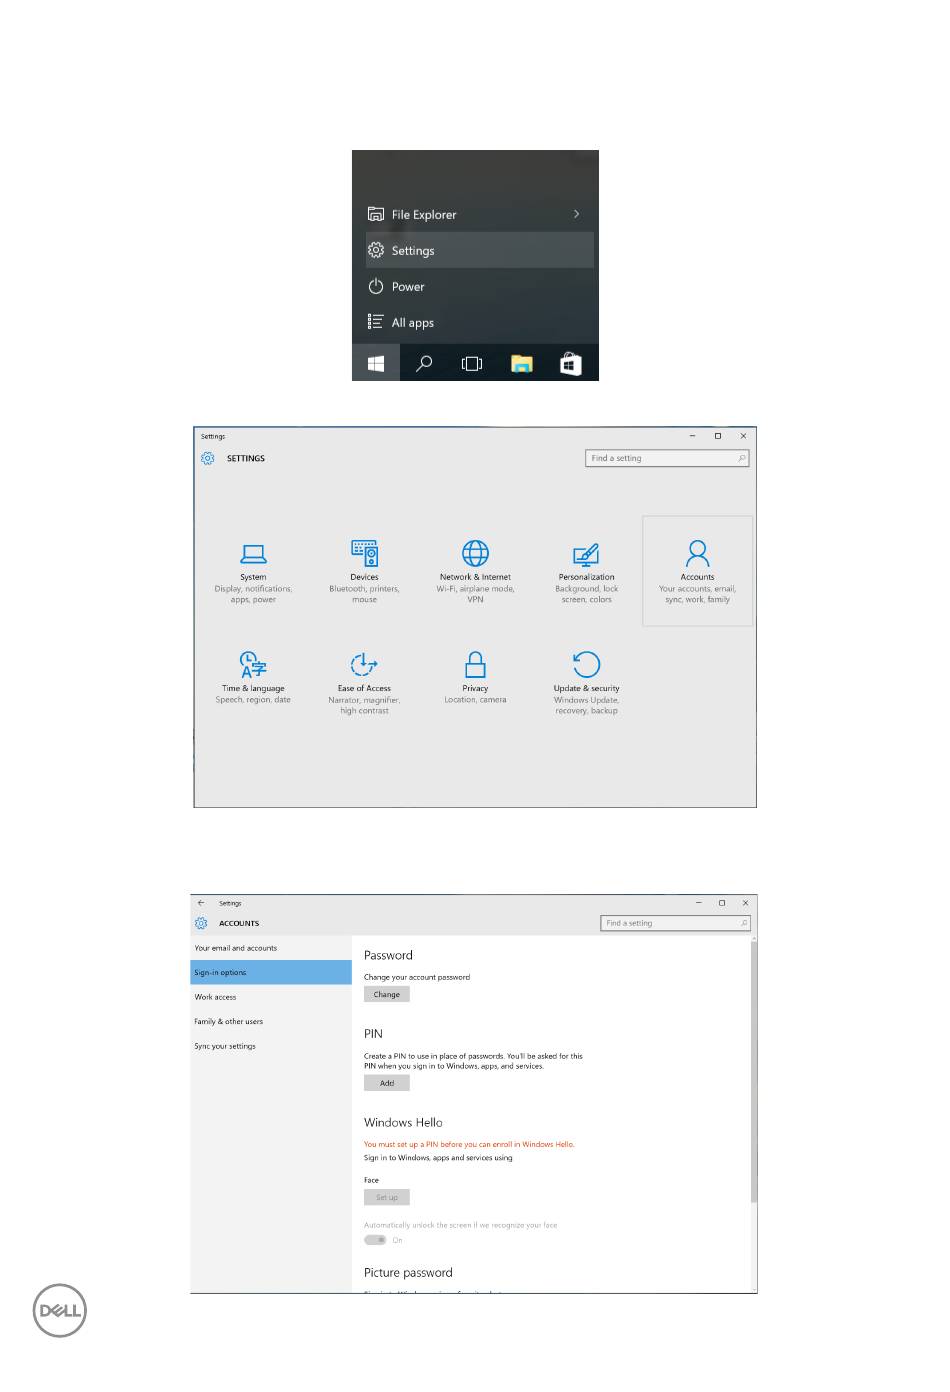This screenshot has height=1392, width=950.
Task: Click the ACCOUNTS gear icon
Action: coord(201,923)
